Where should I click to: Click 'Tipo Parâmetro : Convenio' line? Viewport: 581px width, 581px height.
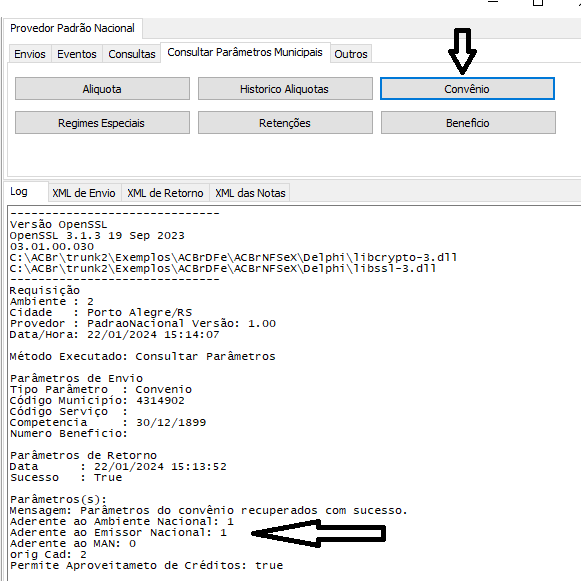[101, 389]
